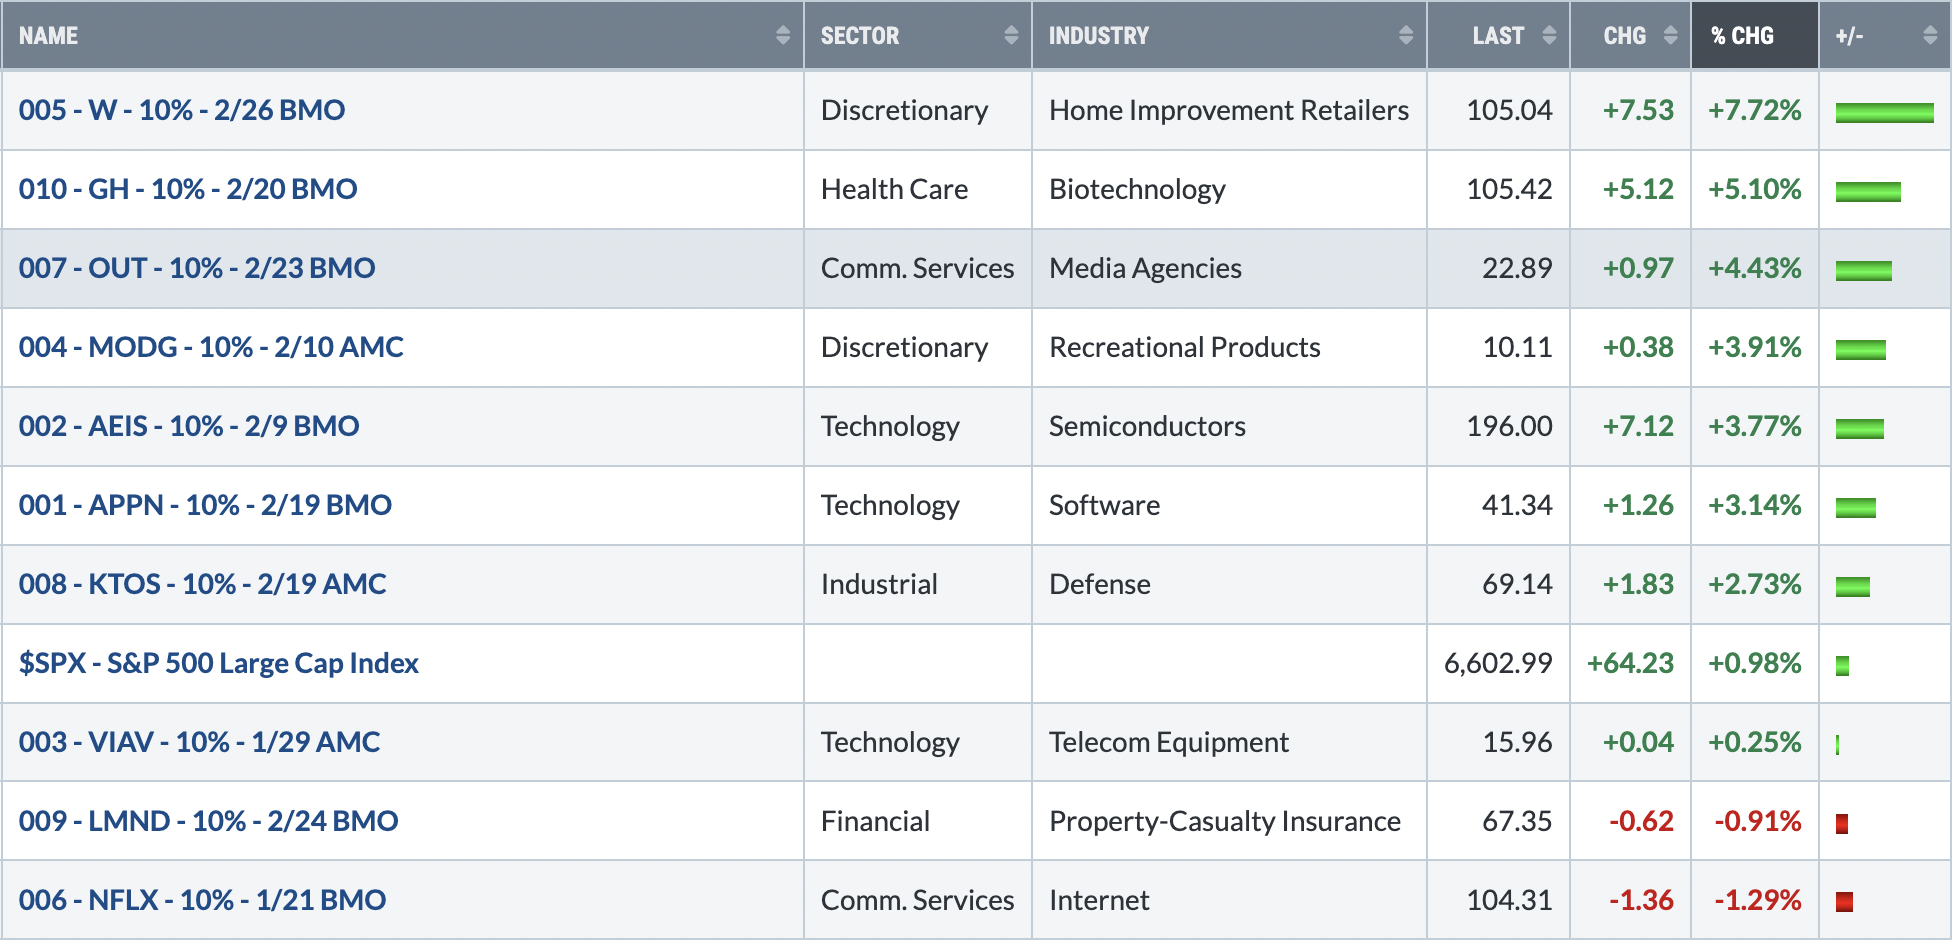This screenshot has width=1954, height=942.
Task: Open the $SPX S&P 500 Large Cap Index link
Action: pyautogui.click(x=219, y=663)
